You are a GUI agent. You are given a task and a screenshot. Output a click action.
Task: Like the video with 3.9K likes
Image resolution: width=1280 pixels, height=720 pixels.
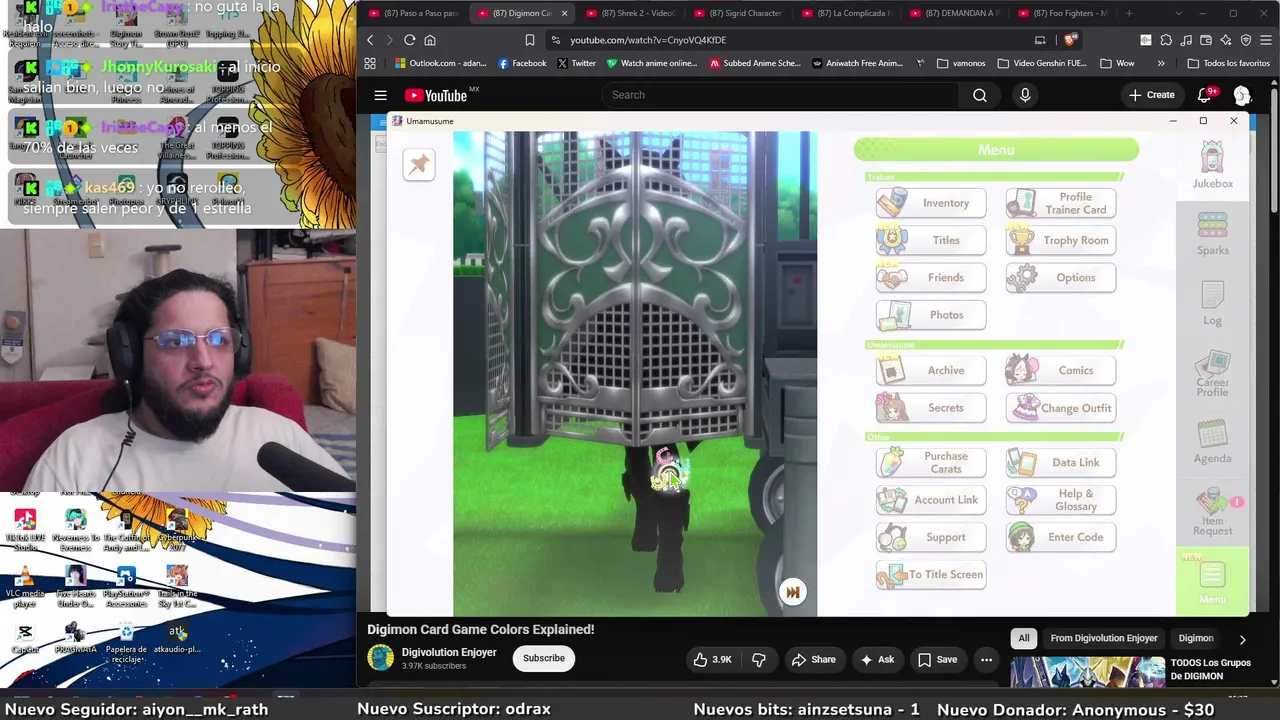(x=713, y=660)
